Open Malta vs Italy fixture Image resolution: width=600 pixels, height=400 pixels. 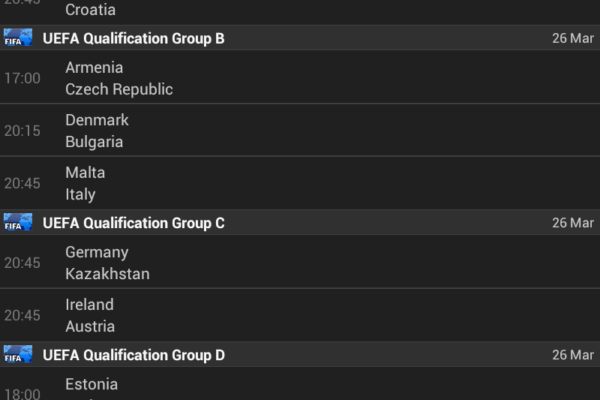pyautogui.click(x=300, y=183)
